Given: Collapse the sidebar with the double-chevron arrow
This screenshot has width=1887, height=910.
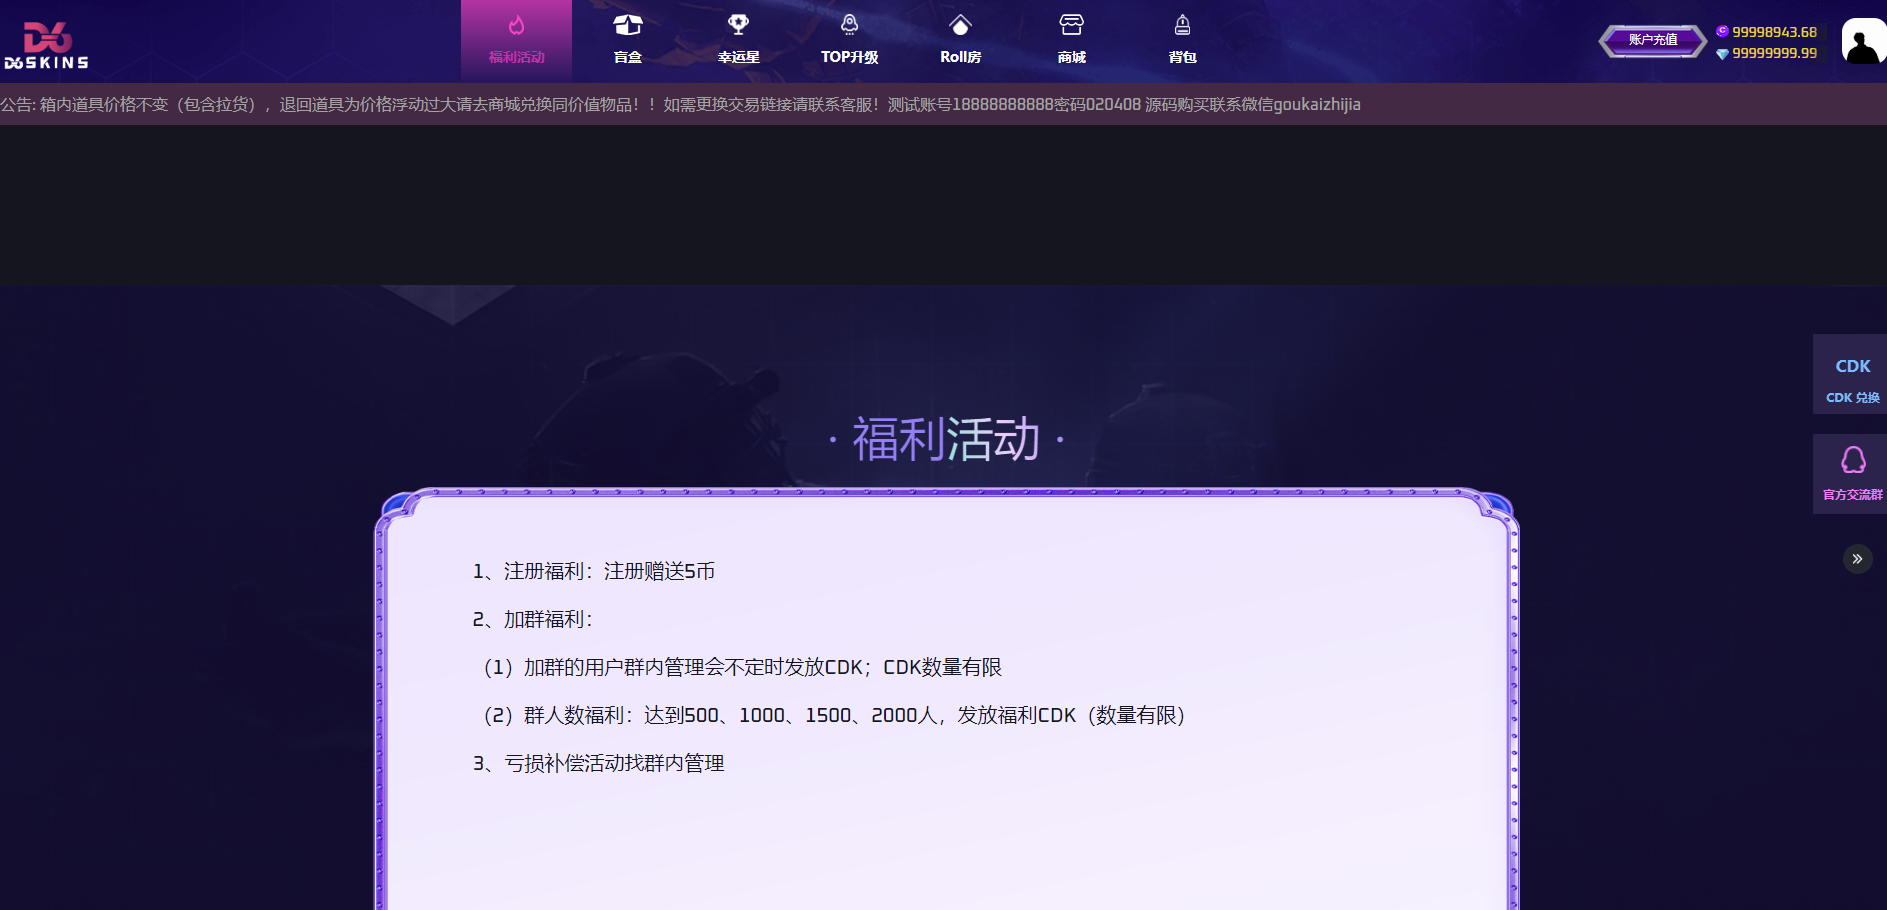Looking at the screenshot, I should [1857, 559].
